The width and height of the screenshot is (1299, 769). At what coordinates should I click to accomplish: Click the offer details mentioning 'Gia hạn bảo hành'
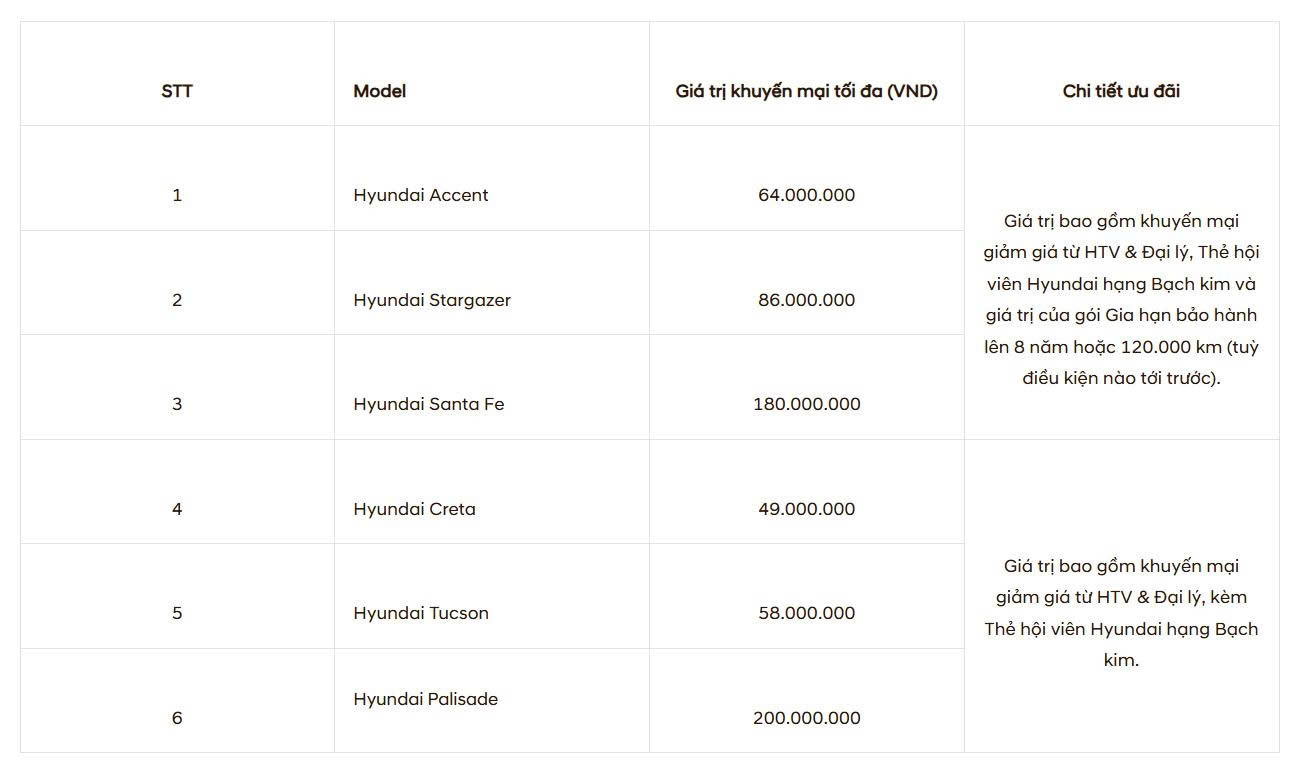click(1121, 299)
